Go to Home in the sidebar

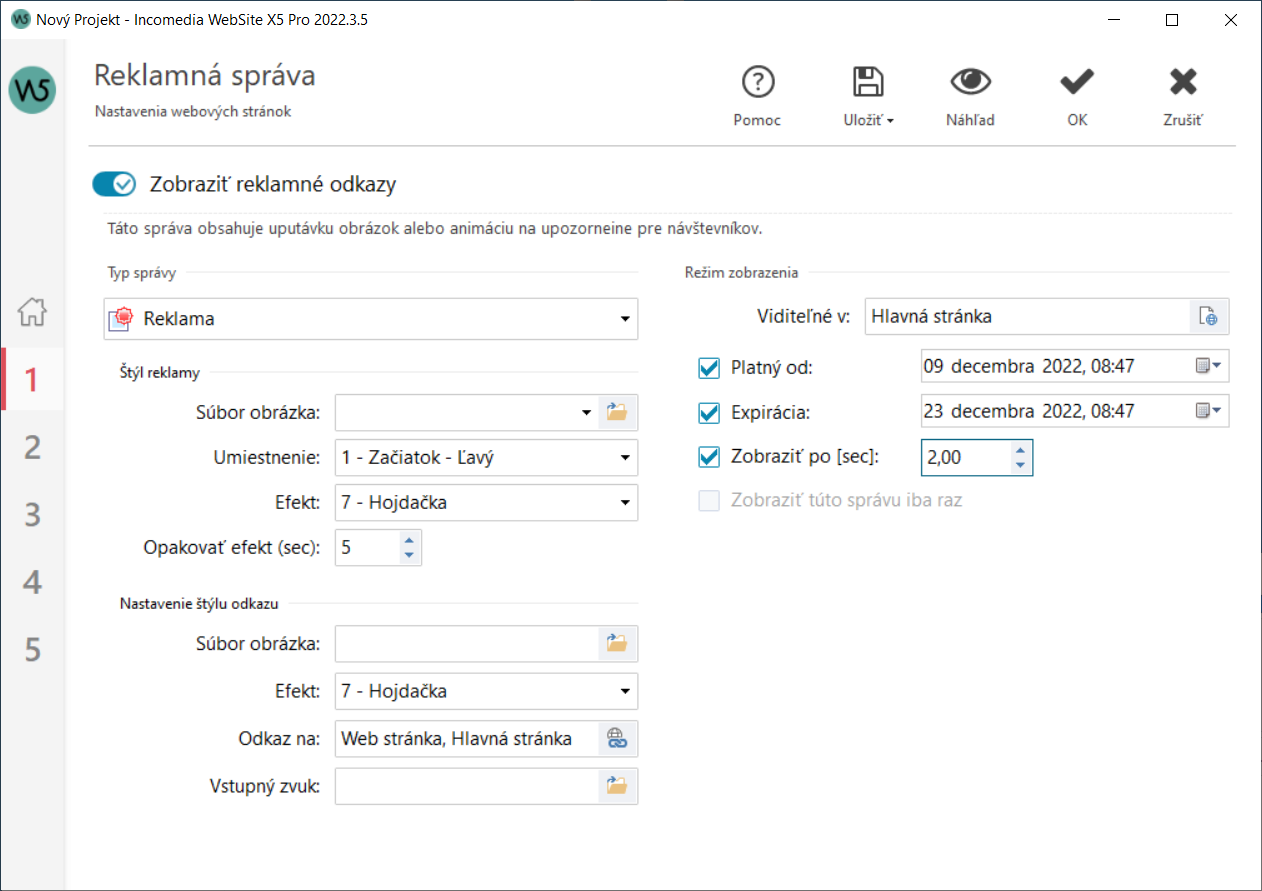click(x=33, y=312)
